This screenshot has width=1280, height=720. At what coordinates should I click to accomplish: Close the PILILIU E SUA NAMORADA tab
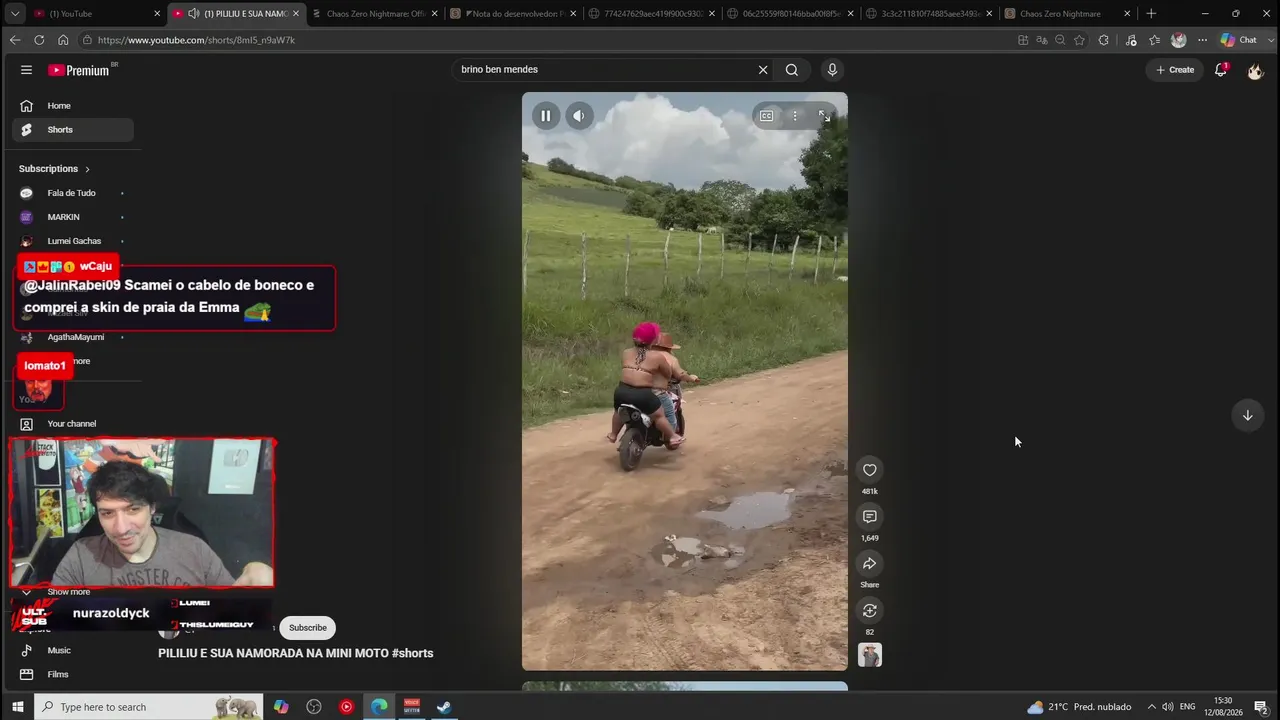point(296,14)
